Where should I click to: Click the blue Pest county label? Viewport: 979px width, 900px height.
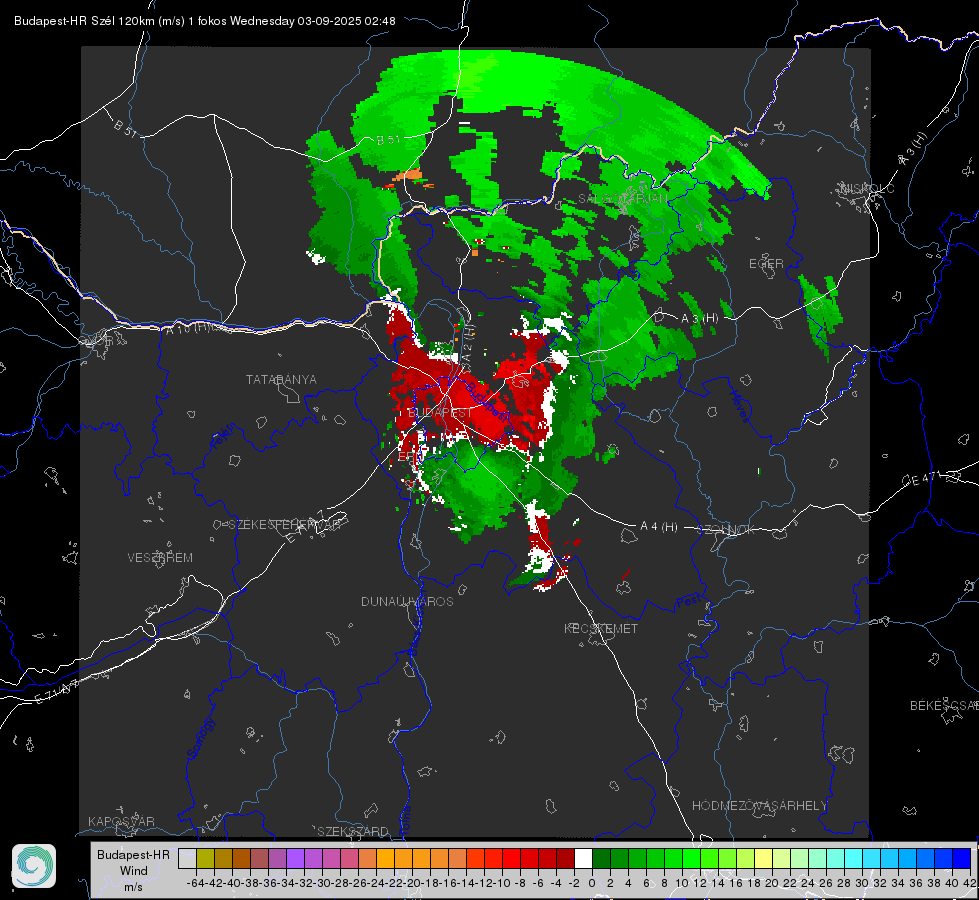pos(687,603)
